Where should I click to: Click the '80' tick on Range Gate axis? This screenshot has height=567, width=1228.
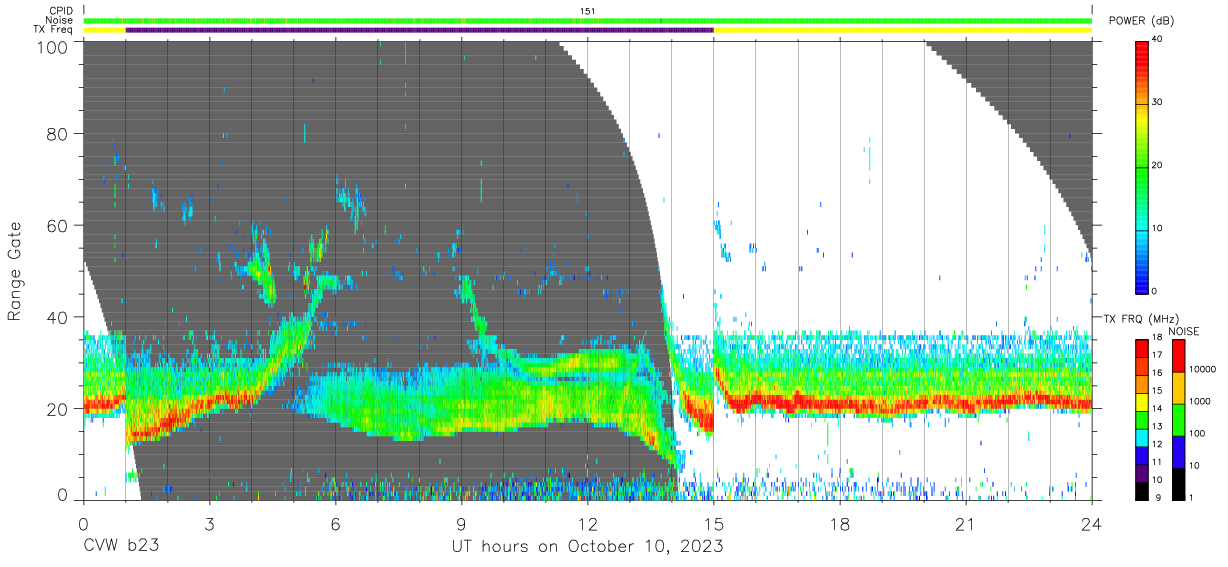(x=59, y=134)
